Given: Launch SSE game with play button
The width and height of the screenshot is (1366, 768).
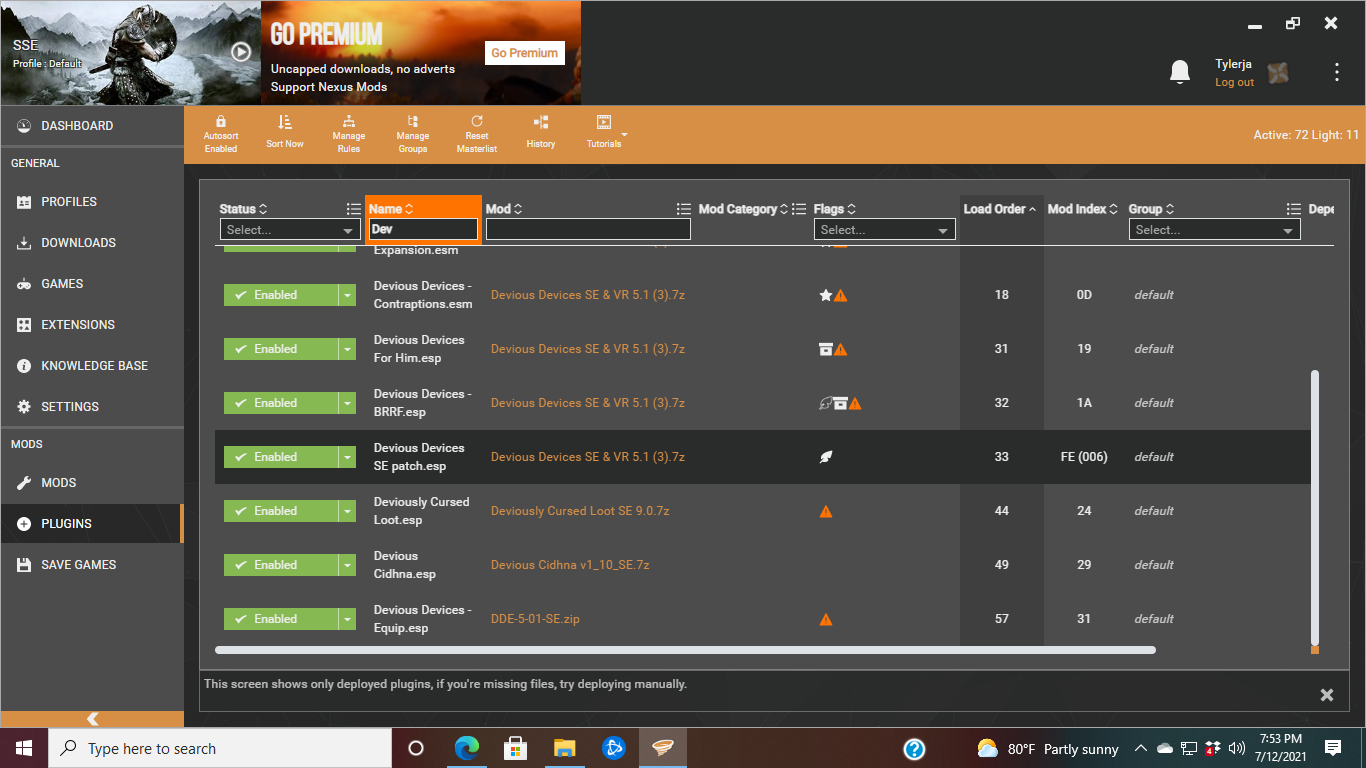Looking at the screenshot, I should point(241,51).
